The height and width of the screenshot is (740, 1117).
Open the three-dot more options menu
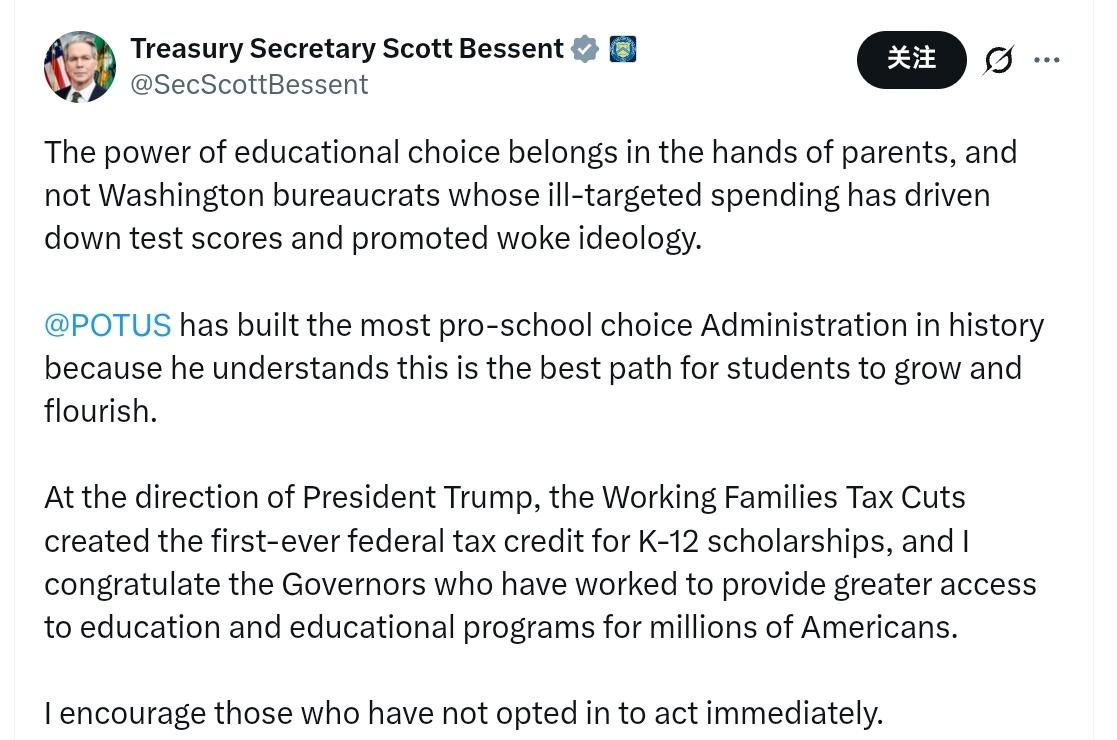coord(1047,60)
